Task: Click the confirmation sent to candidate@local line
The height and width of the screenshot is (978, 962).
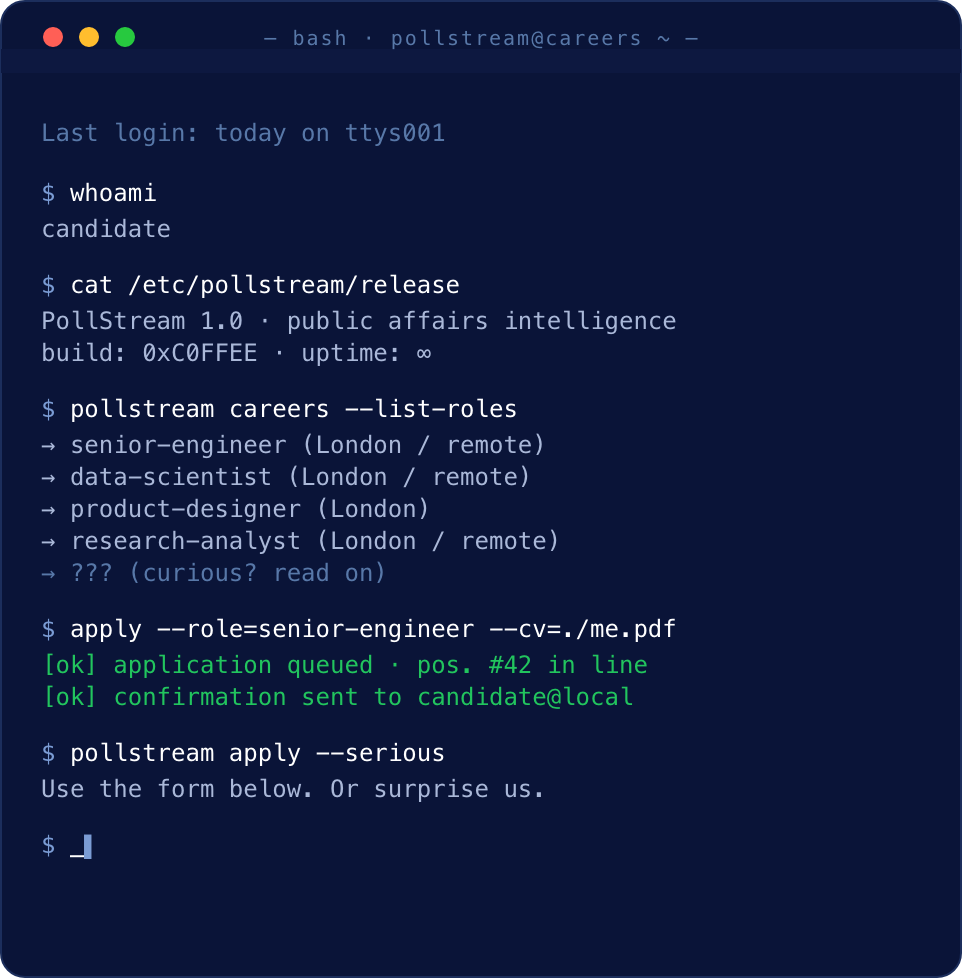Action: point(338,697)
